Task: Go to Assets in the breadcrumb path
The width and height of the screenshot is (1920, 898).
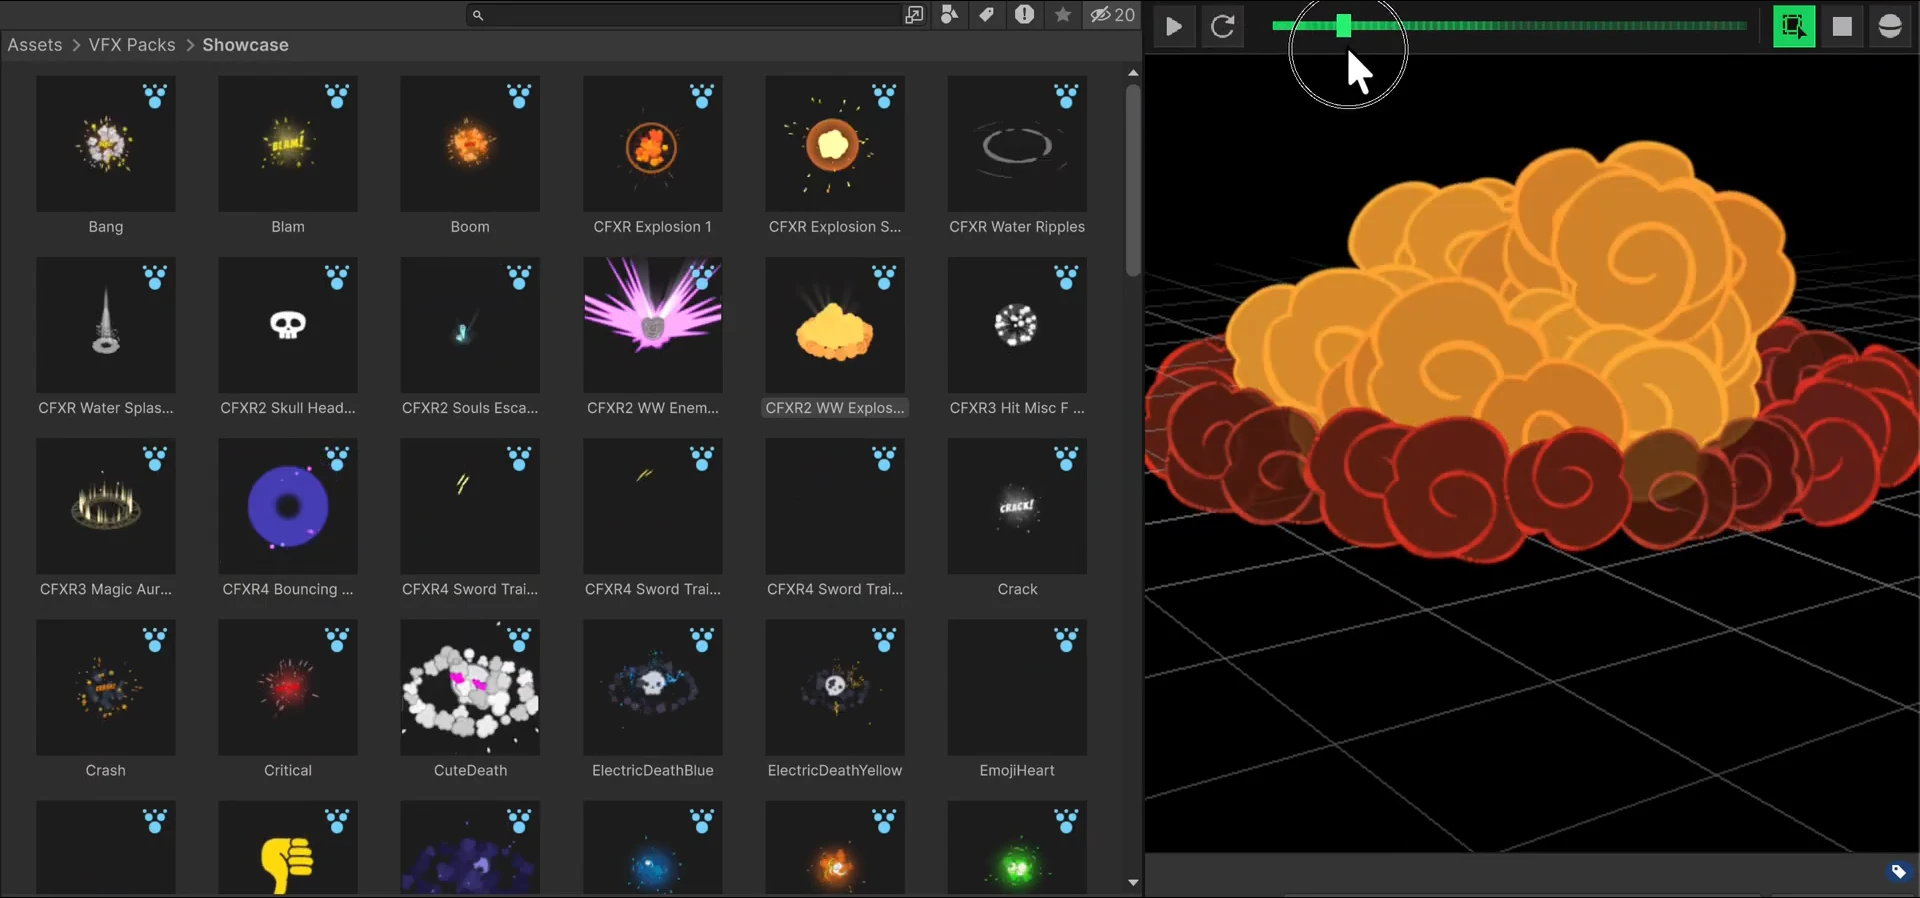Action: tap(35, 45)
